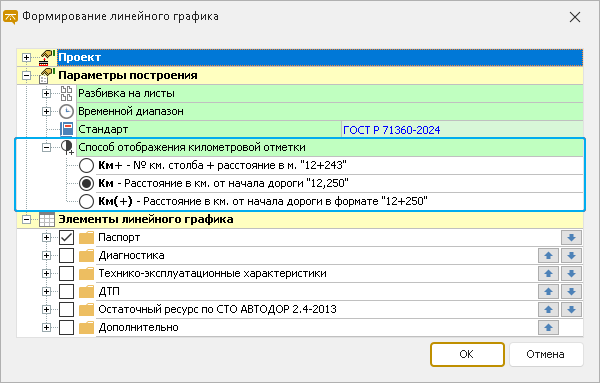Click the Технико-эксплуатационные характеристики folder icon

click(86, 274)
